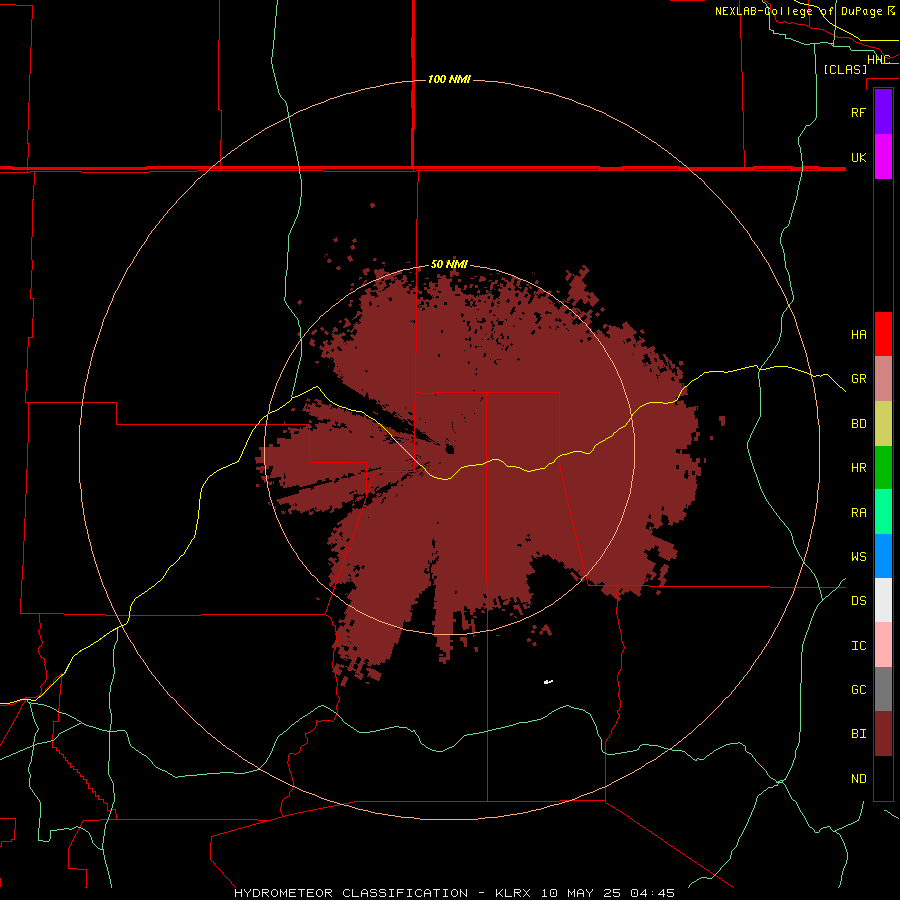Image resolution: width=900 pixels, height=900 pixels.
Task: Click the 04:45 timestamp
Action: [652, 893]
